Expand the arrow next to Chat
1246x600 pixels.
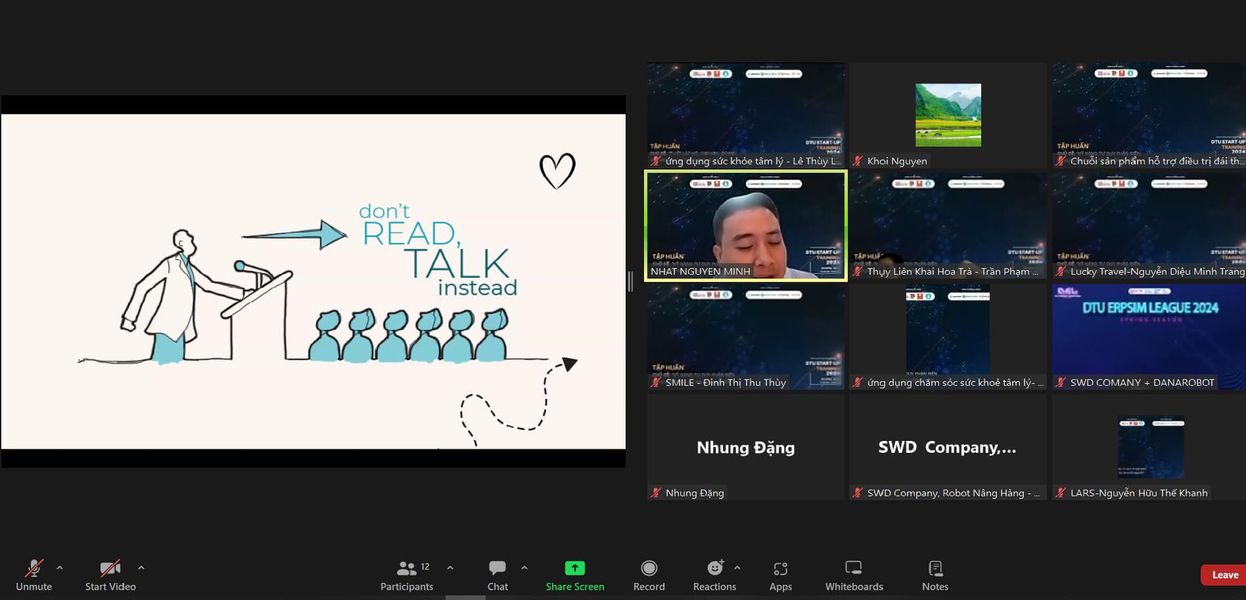[x=524, y=568]
